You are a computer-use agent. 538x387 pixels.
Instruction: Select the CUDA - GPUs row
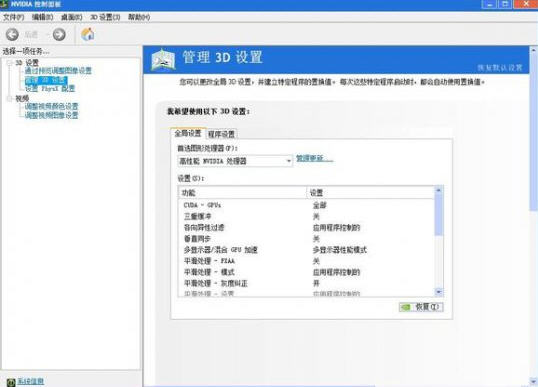tap(307, 205)
